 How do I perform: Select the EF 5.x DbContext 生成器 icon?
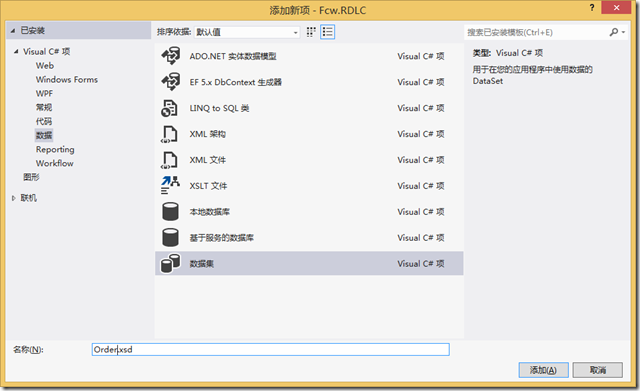(x=171, y=82)
